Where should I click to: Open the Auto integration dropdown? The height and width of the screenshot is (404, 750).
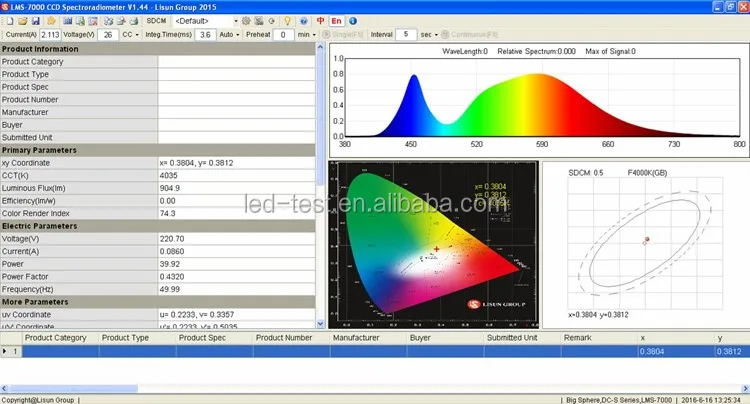[x=229, y=34]
